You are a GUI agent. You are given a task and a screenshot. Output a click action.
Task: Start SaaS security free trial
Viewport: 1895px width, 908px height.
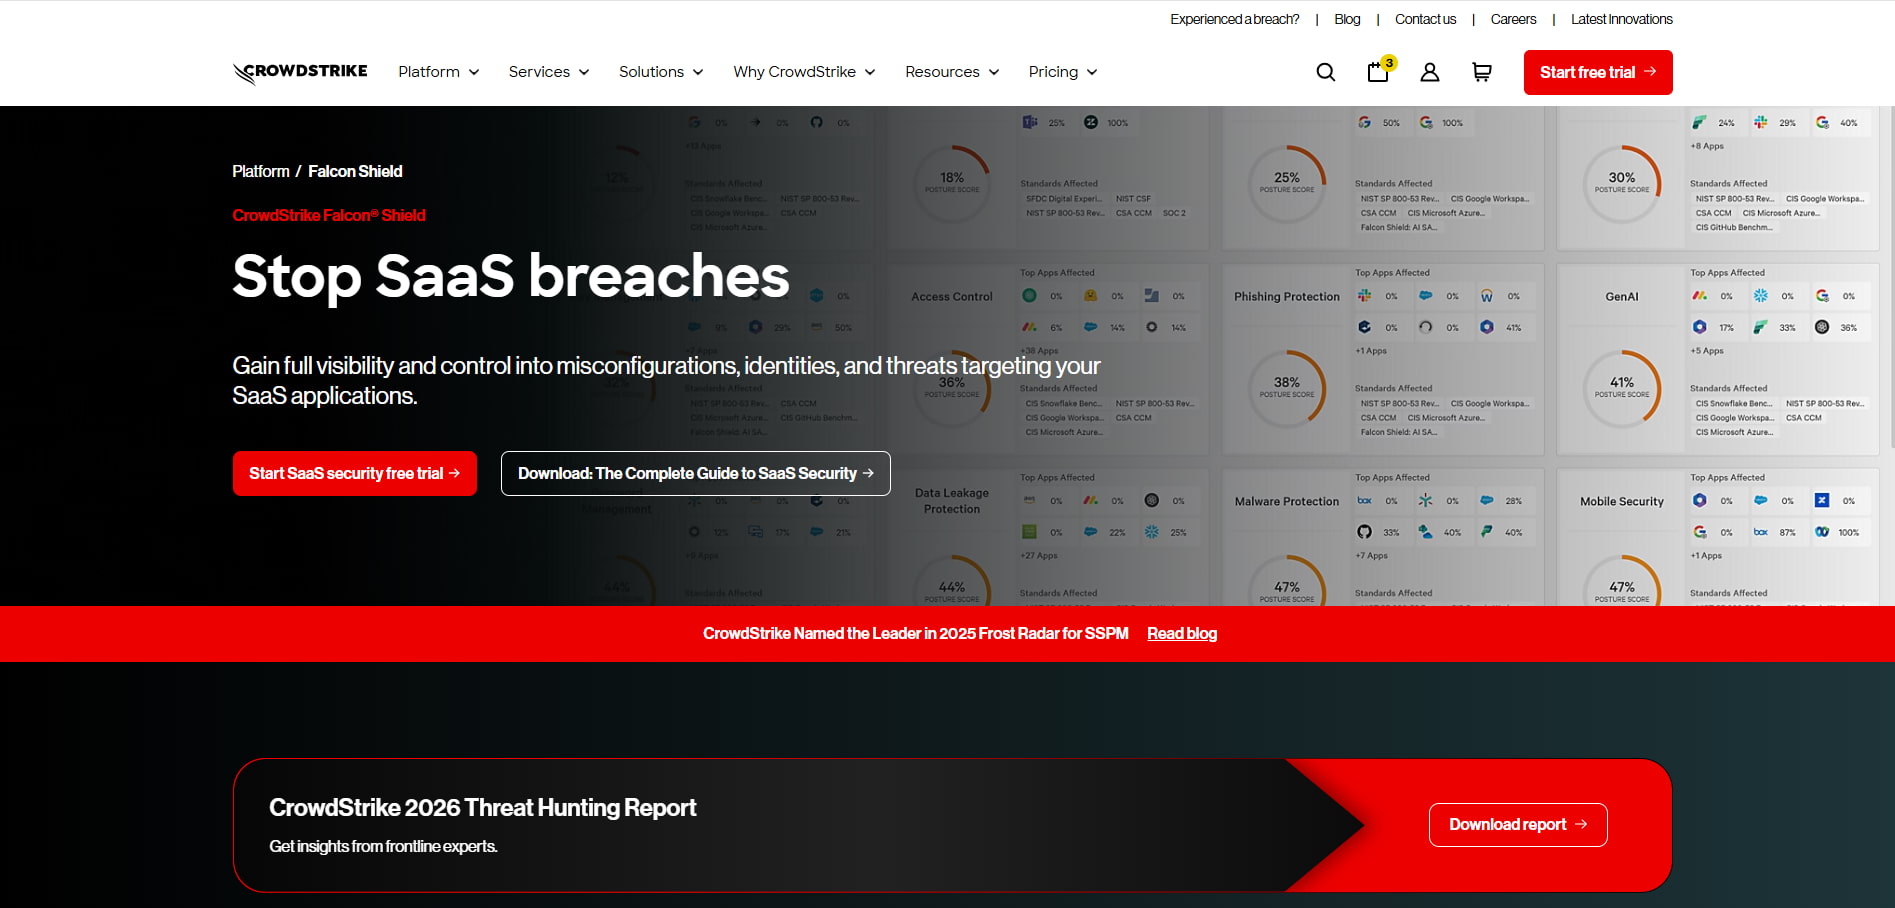355,473
